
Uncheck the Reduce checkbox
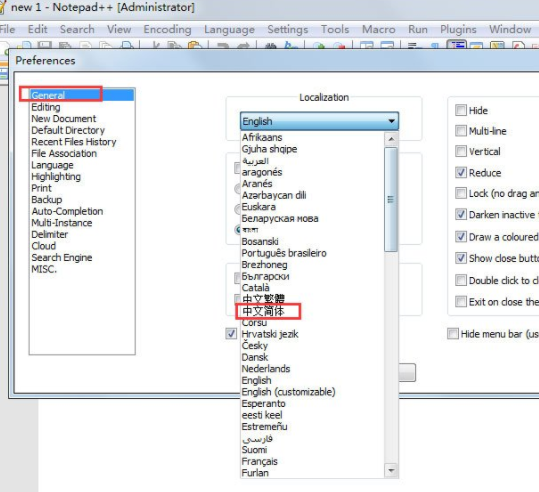click(461, 173)
